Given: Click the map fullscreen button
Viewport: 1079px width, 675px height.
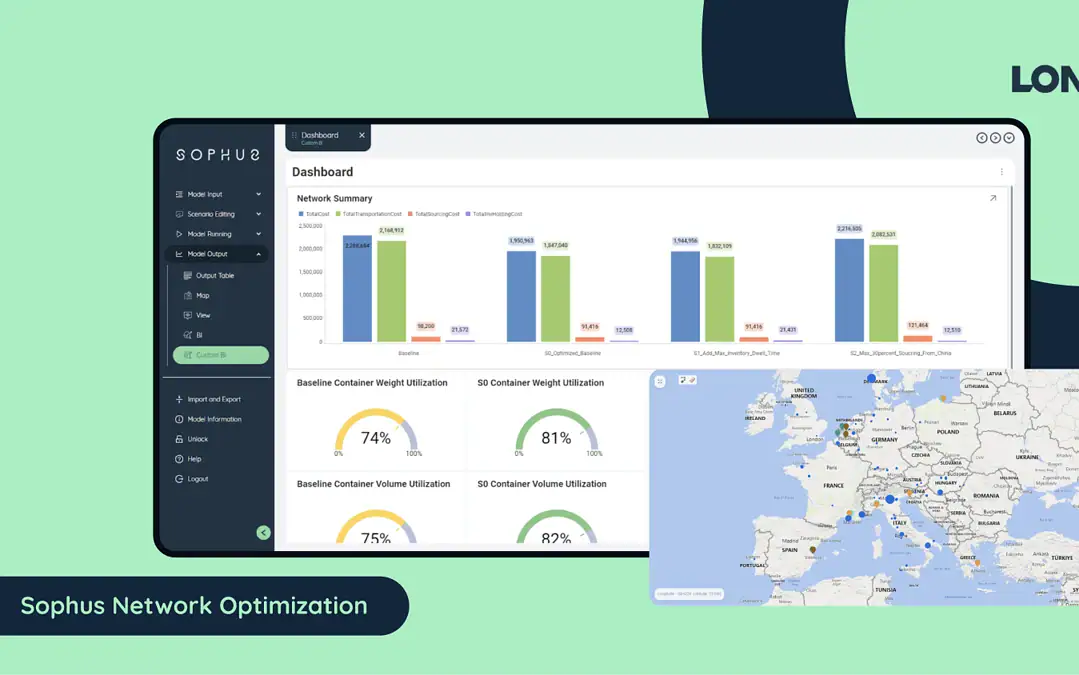Looking at the screenshot, I should click(x=660, y=381).
